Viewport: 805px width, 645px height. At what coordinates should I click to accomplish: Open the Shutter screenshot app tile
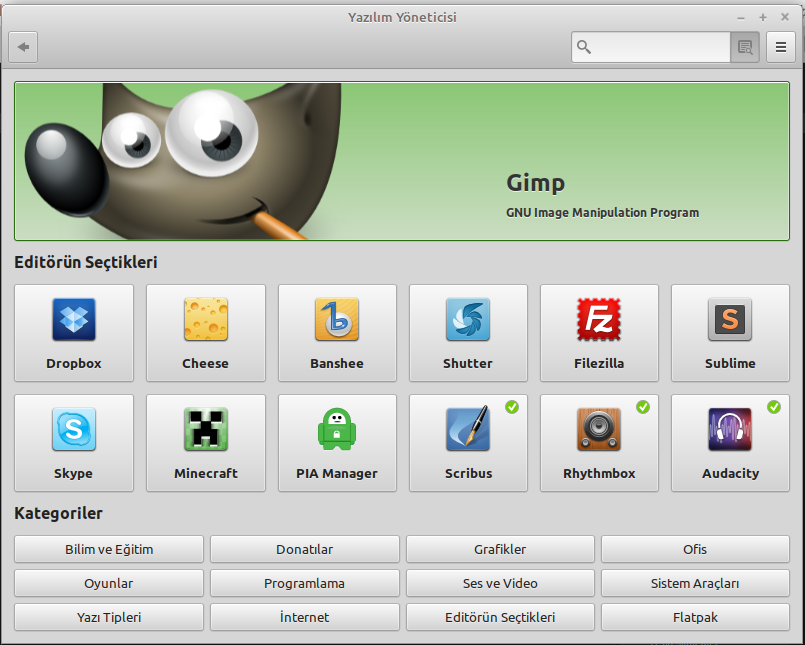(468, 333)
